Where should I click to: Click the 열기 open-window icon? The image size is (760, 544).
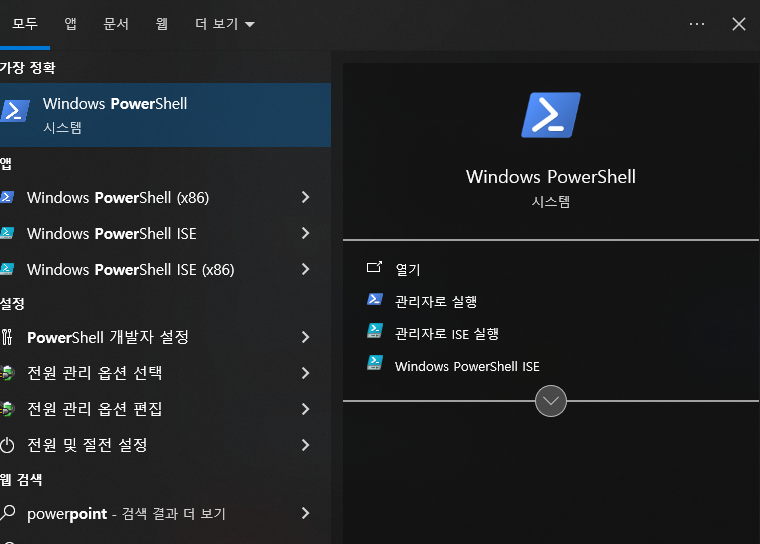374,267
